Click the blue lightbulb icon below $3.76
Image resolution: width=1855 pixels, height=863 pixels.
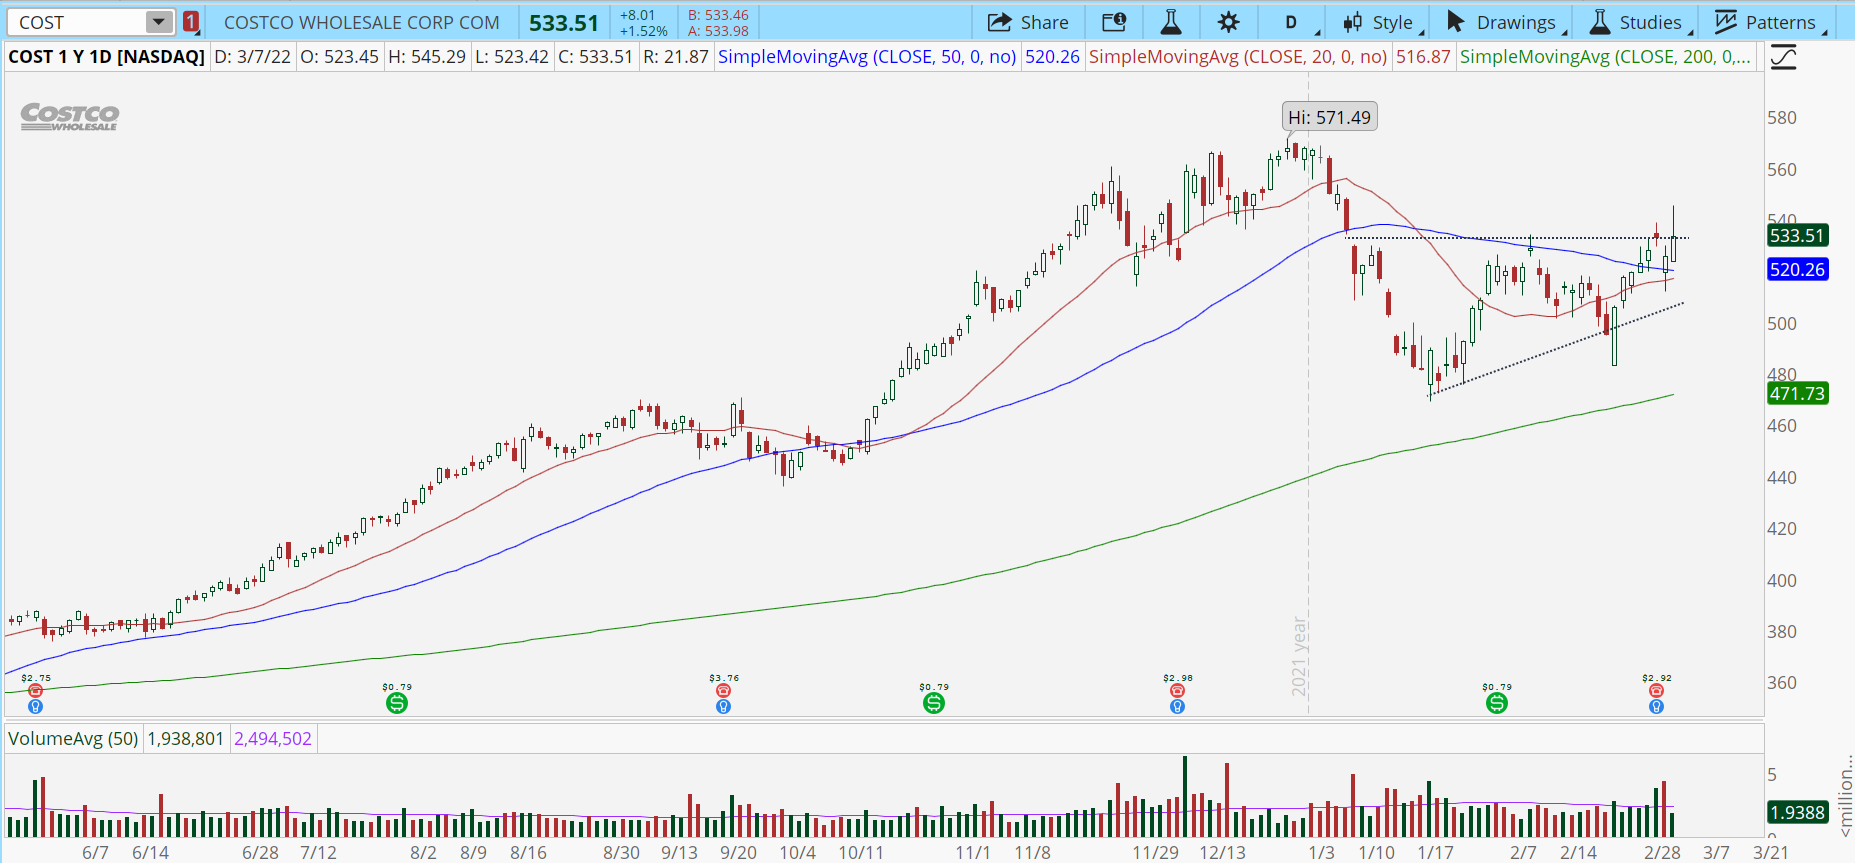(724, 706)
